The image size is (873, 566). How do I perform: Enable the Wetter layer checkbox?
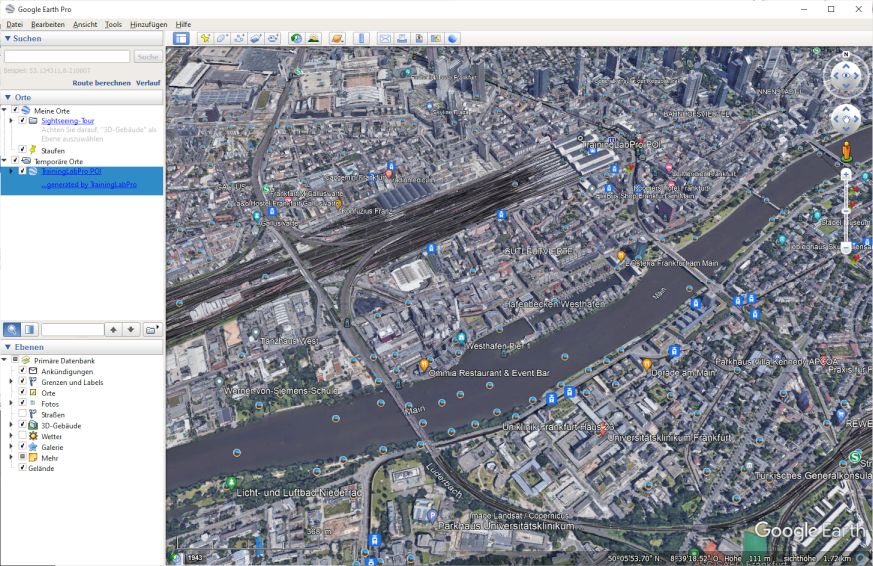23,435
